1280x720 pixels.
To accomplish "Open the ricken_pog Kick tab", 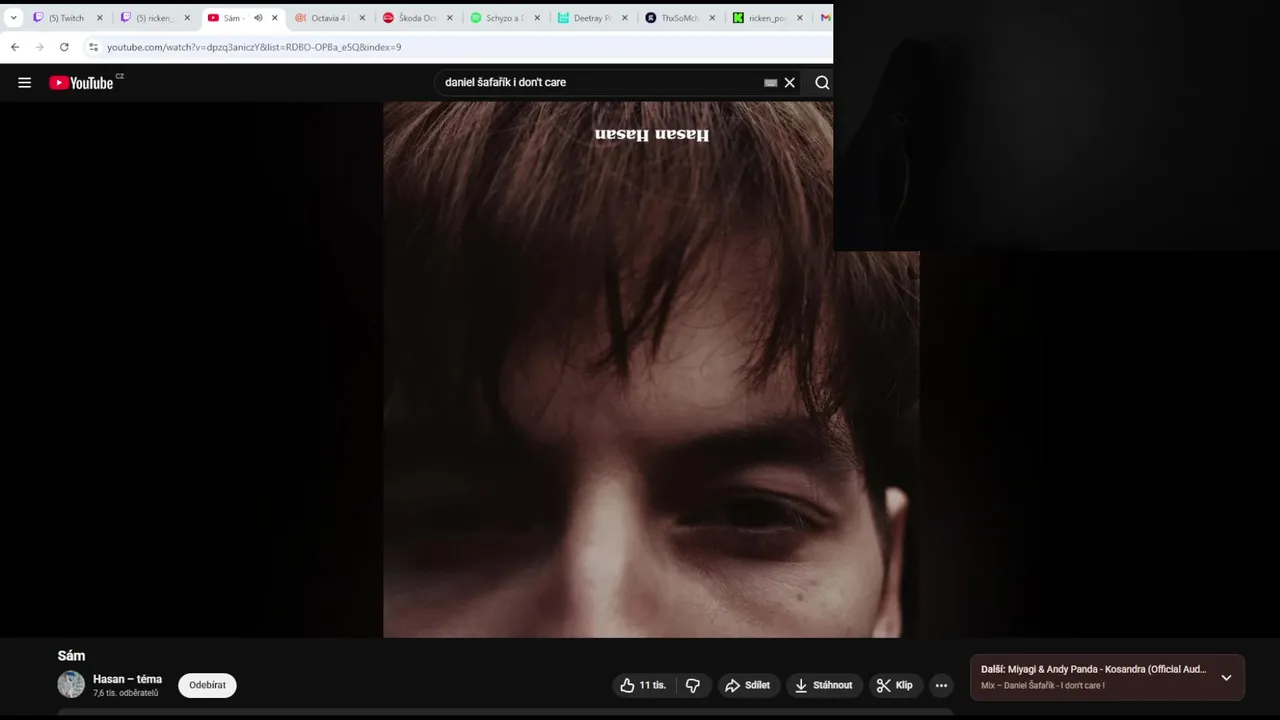I will [x=767, y=18].
